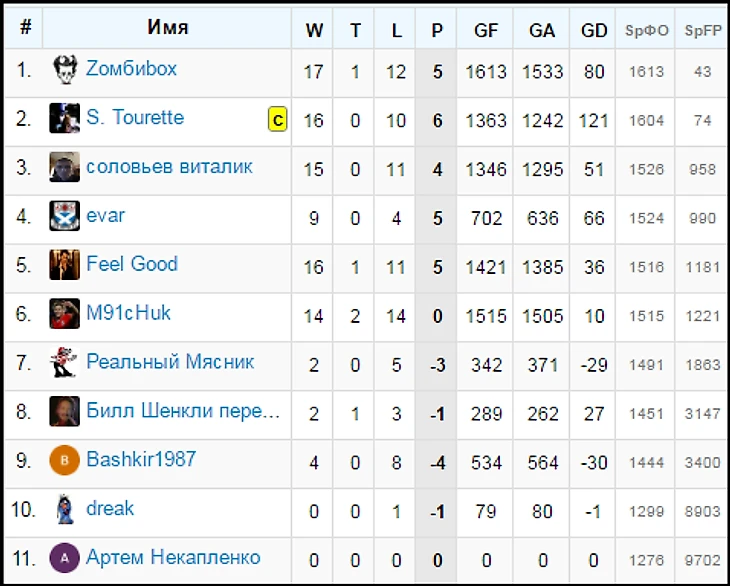Open S. Tourette profile link
Viewport: 730px width, 586px height.
pos(135,118)
